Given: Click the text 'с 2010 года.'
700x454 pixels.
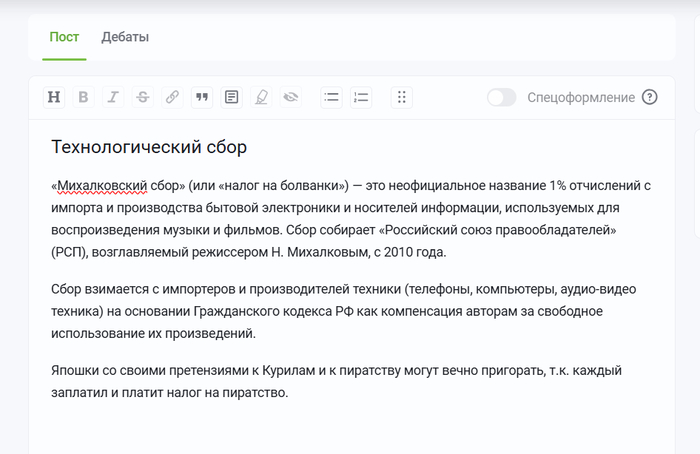Looking at the screenshot, I should tap(410, 252).
